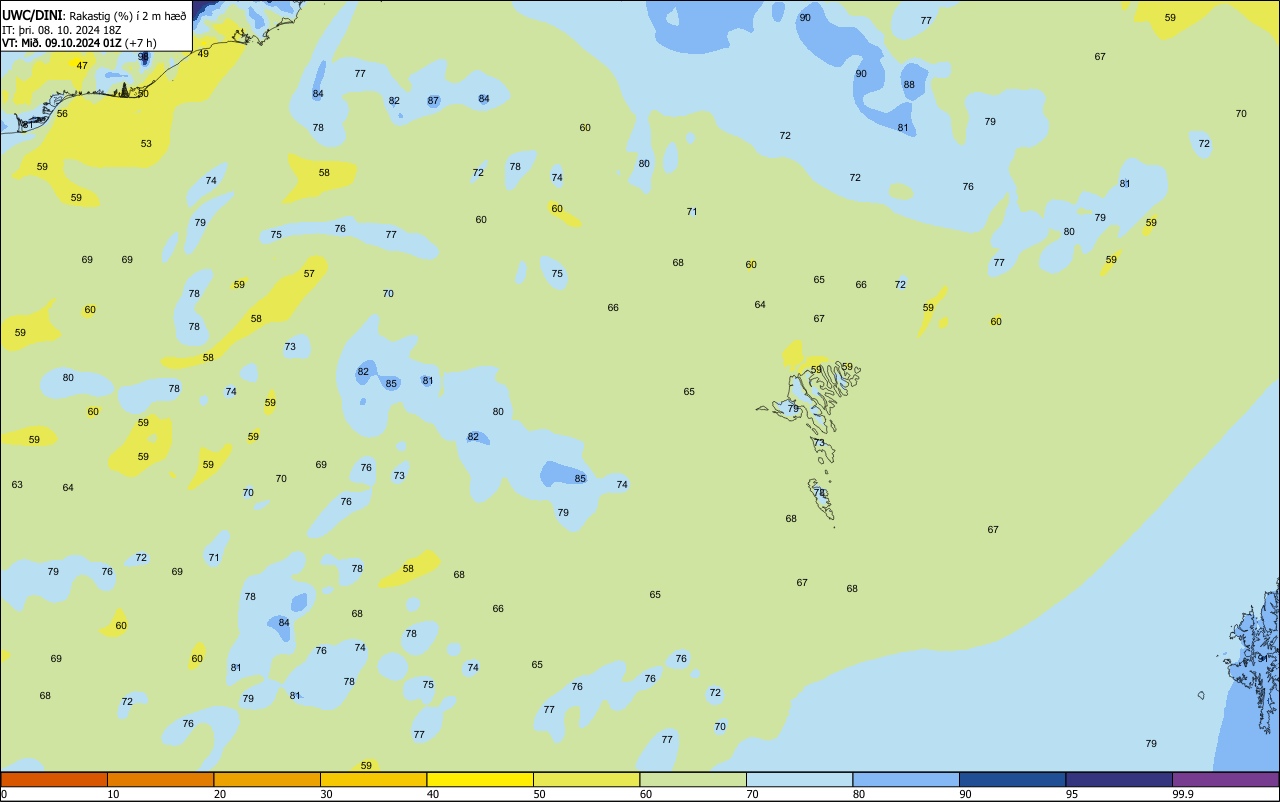Select the 'VT: Mið. 09.10.2024 01Z' valid time
Image resolution: width=1280 pixels, height=802 pixels.
(62, 43)
